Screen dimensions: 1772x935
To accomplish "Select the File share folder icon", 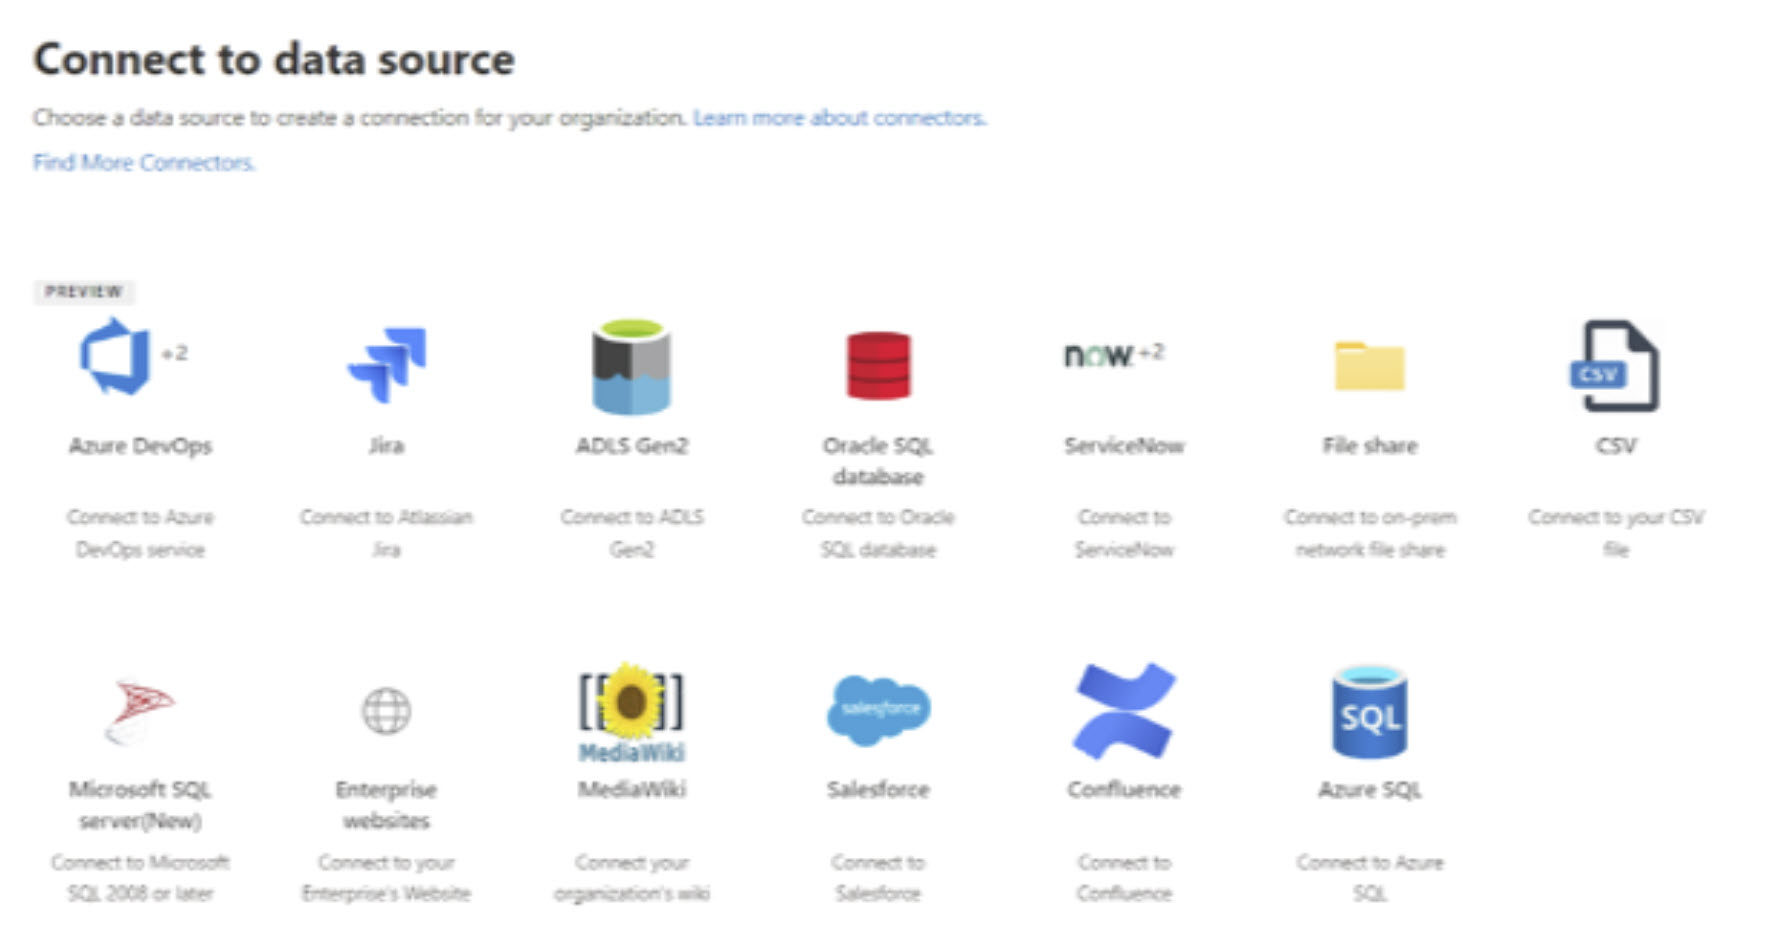I will [1369, 366].
